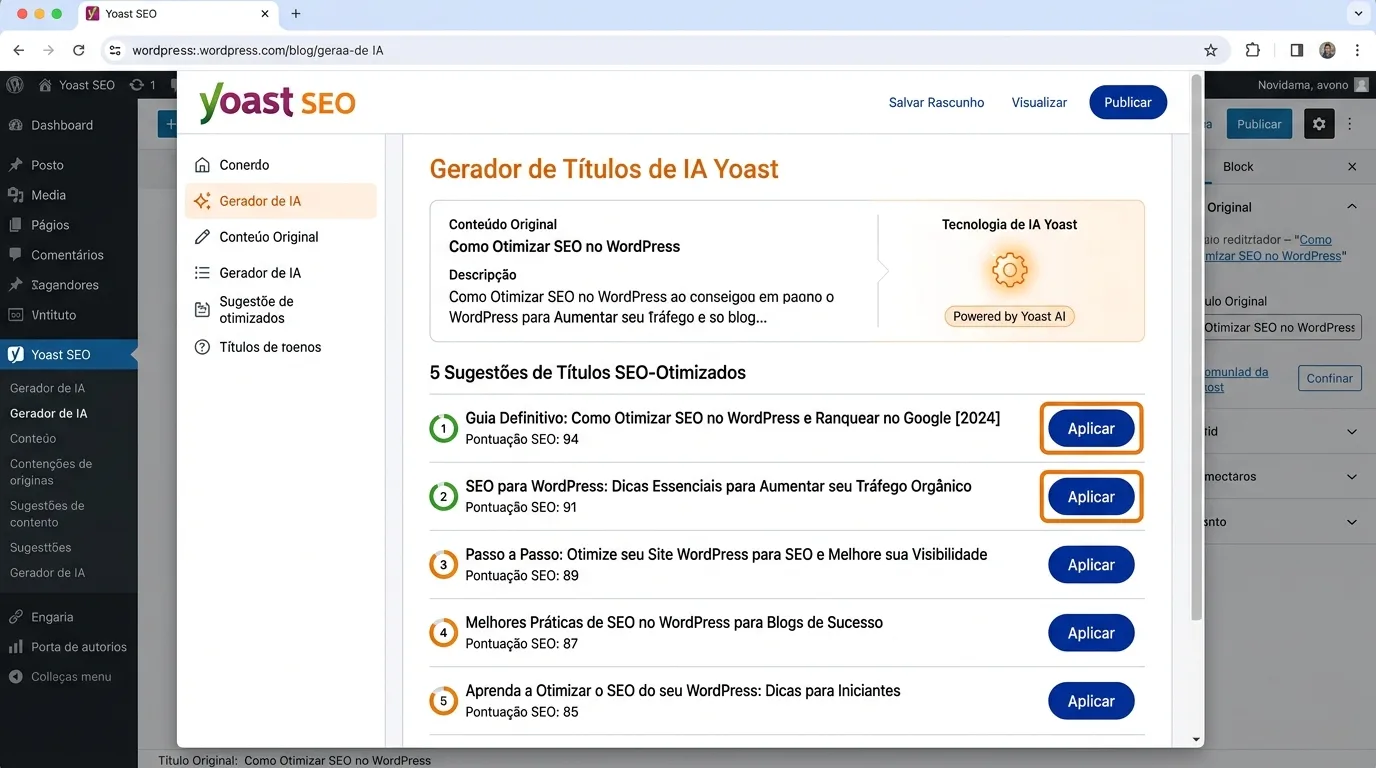This screenshot has width=1376, height=768.
Task: Click the home icon beside Yoast SEO
Action: click(45, 85)
